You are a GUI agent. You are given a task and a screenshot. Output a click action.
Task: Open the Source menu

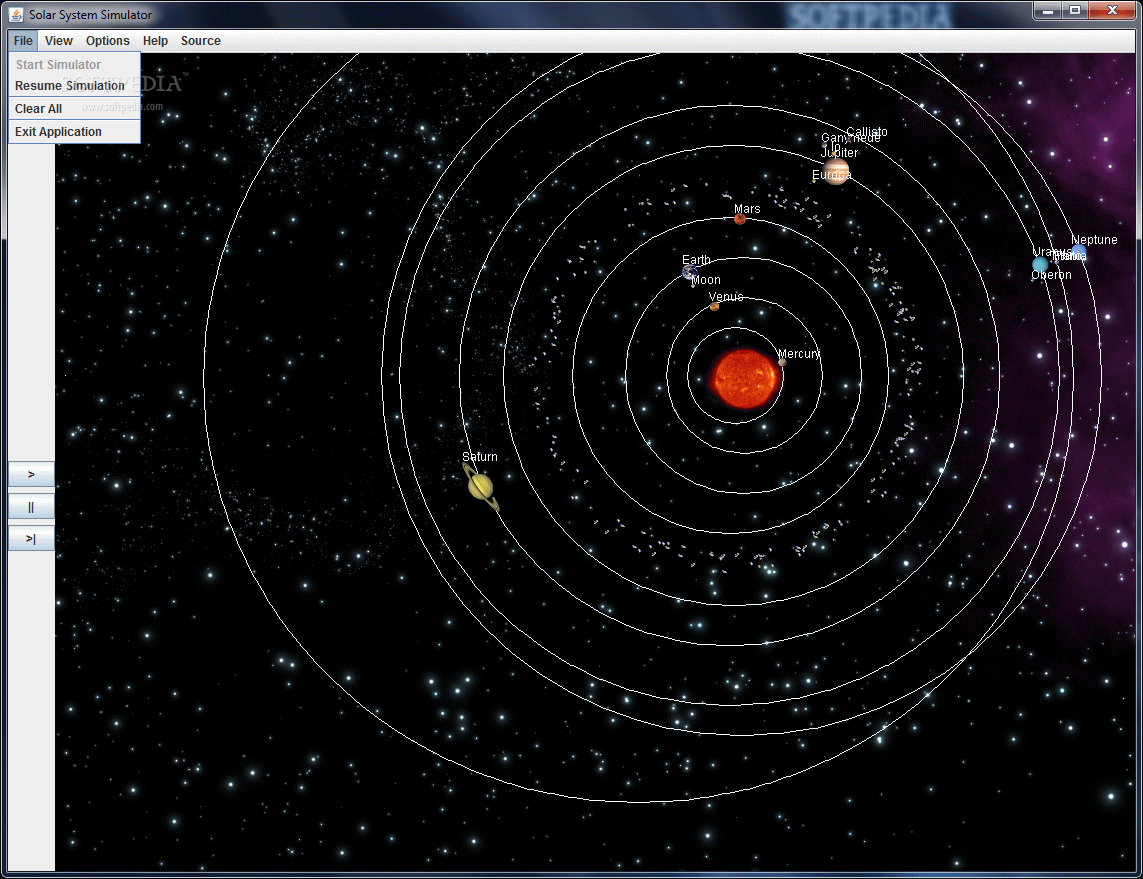(200, 40)
